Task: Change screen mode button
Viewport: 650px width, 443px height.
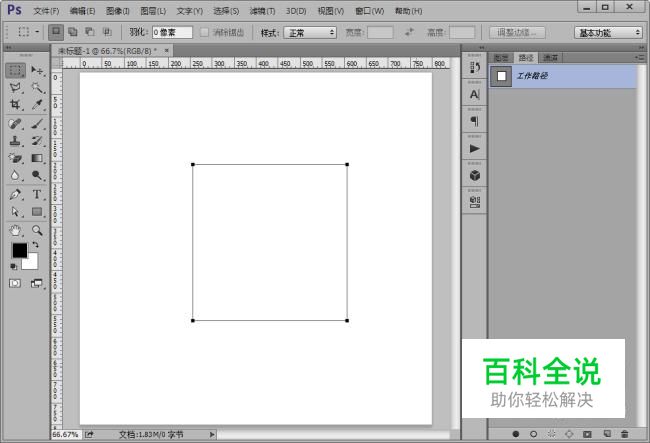Action: pyautogui.click(x=36, y=283)
